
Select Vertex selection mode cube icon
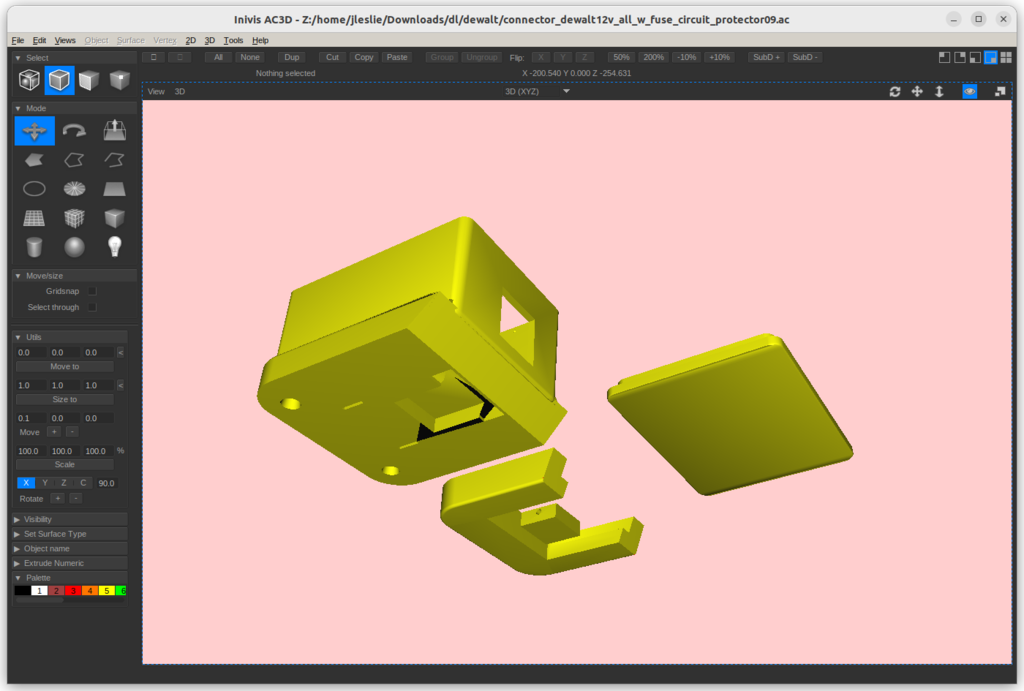pos(120,80)
